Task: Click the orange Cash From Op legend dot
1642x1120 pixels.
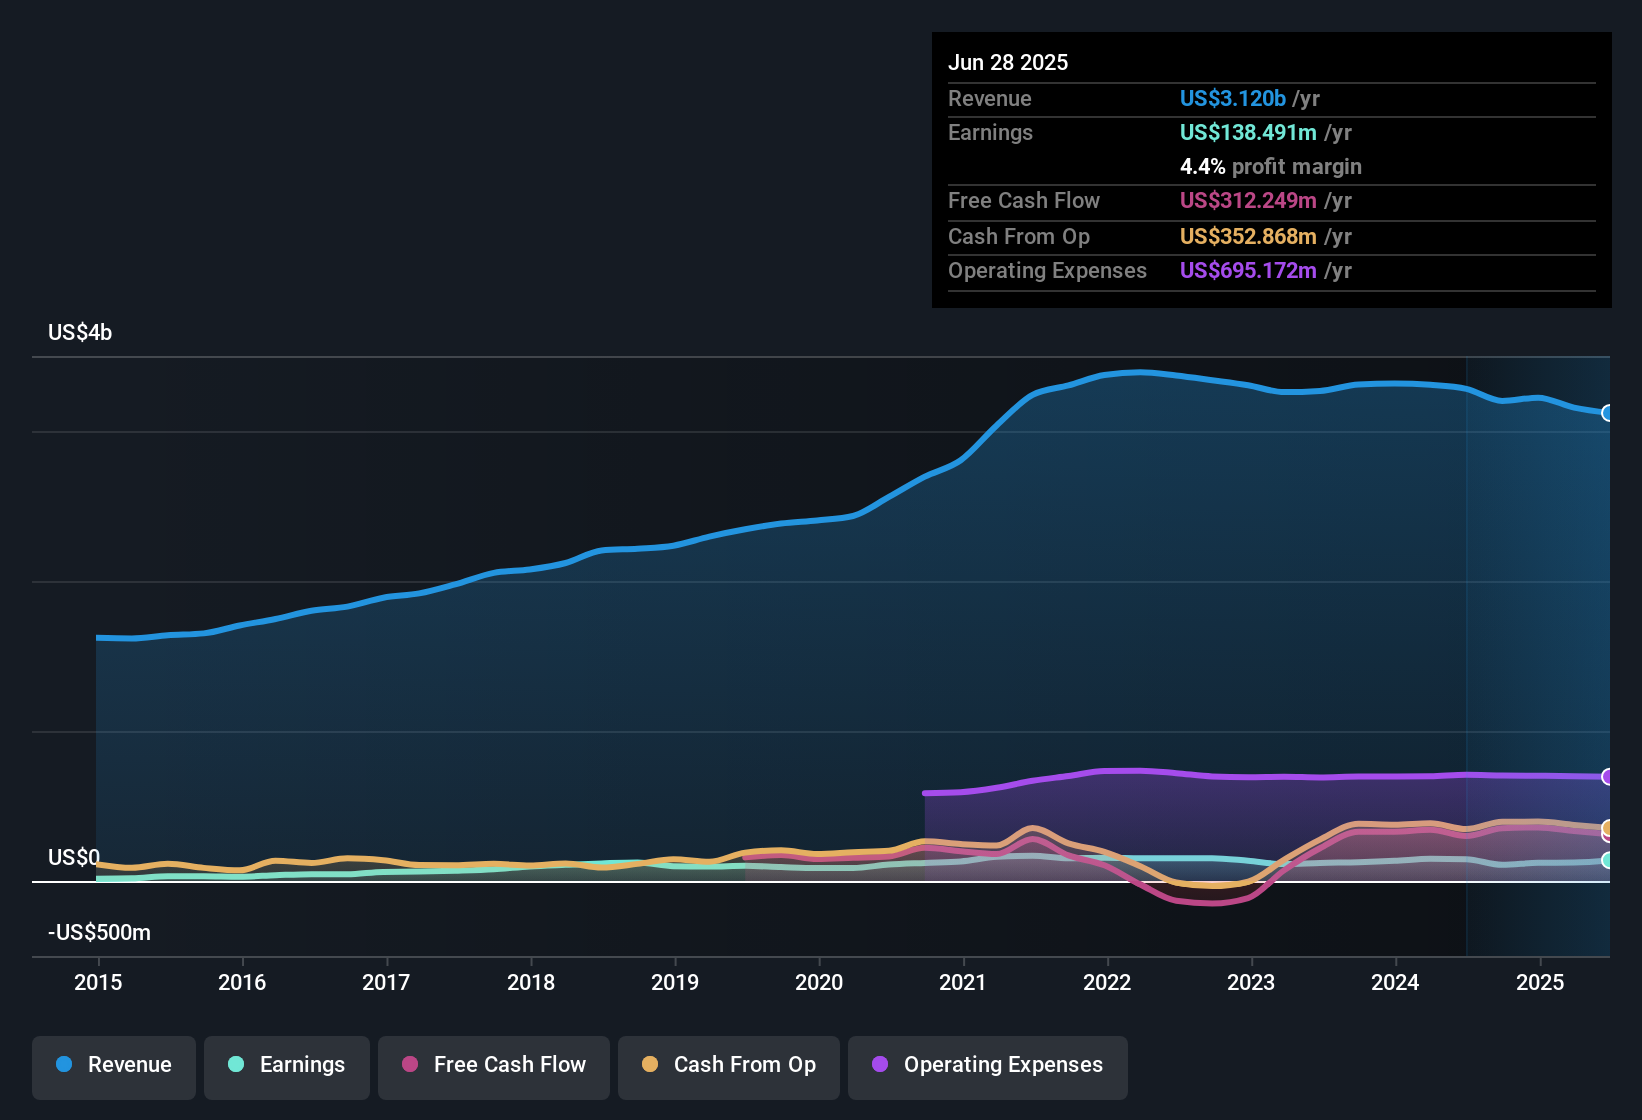Action: click(649, 1065)
